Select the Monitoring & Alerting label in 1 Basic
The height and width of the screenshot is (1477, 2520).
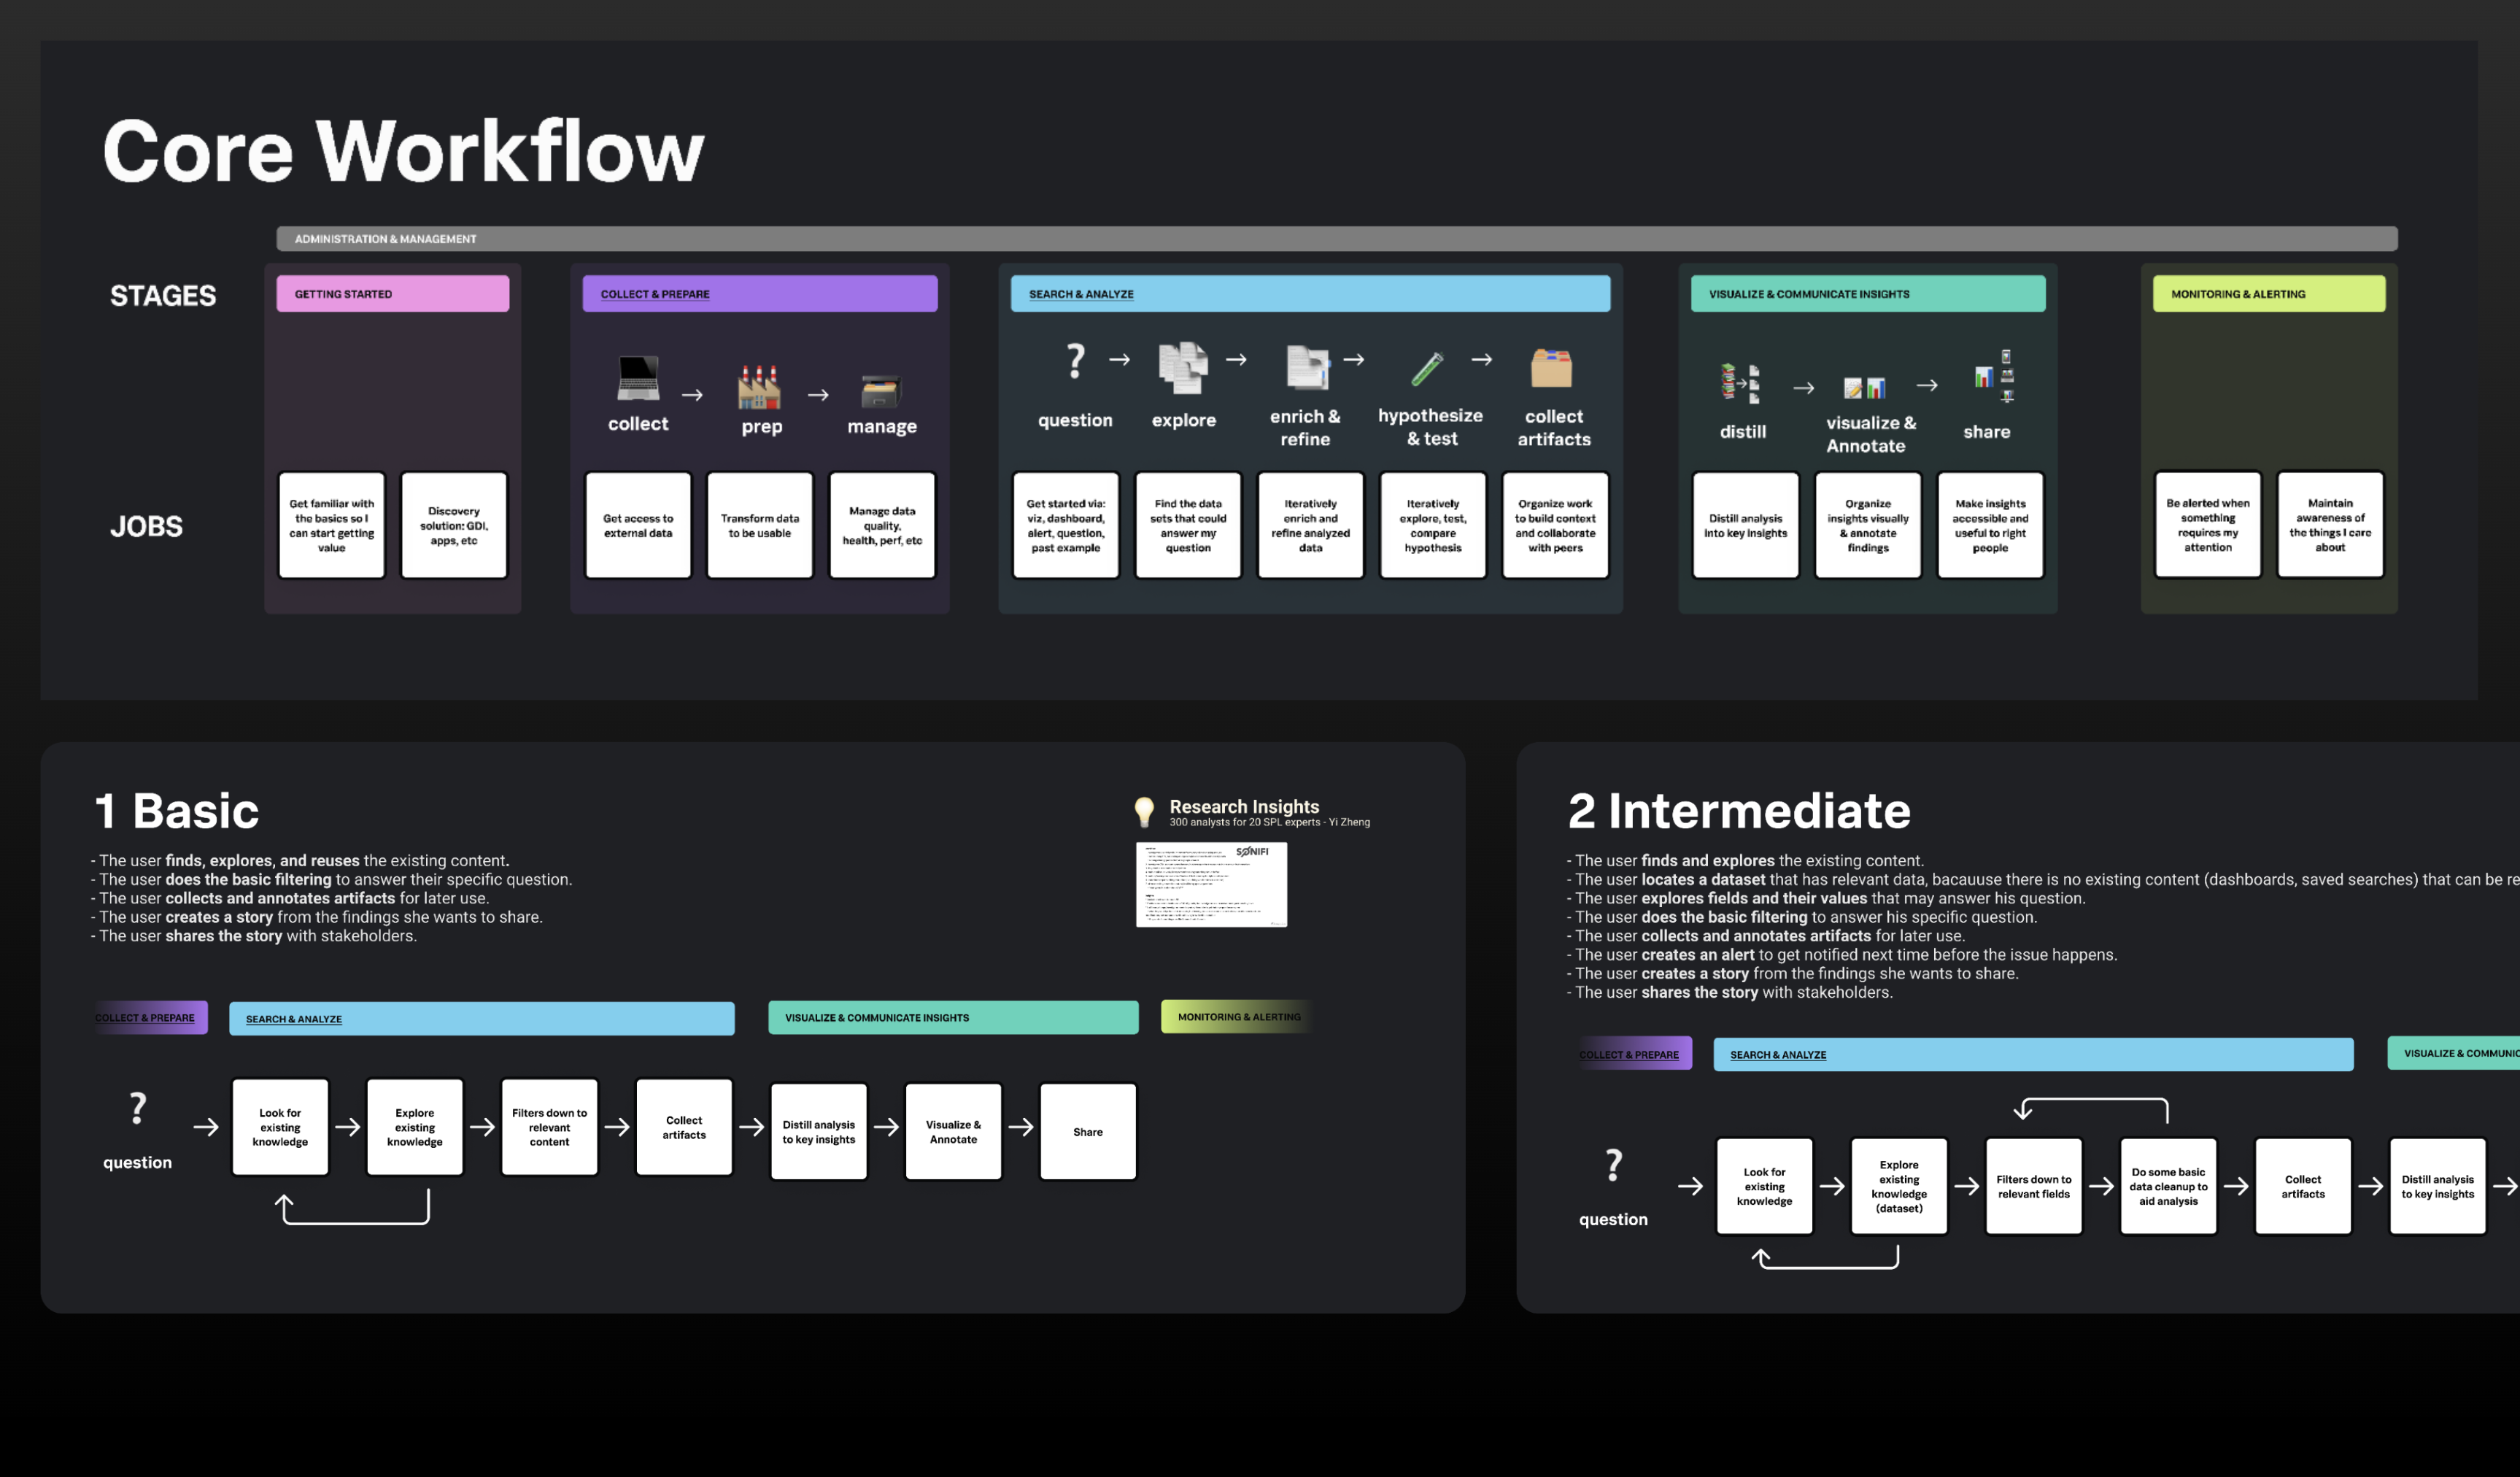pyautogui.click(x=1238, y=1017)
